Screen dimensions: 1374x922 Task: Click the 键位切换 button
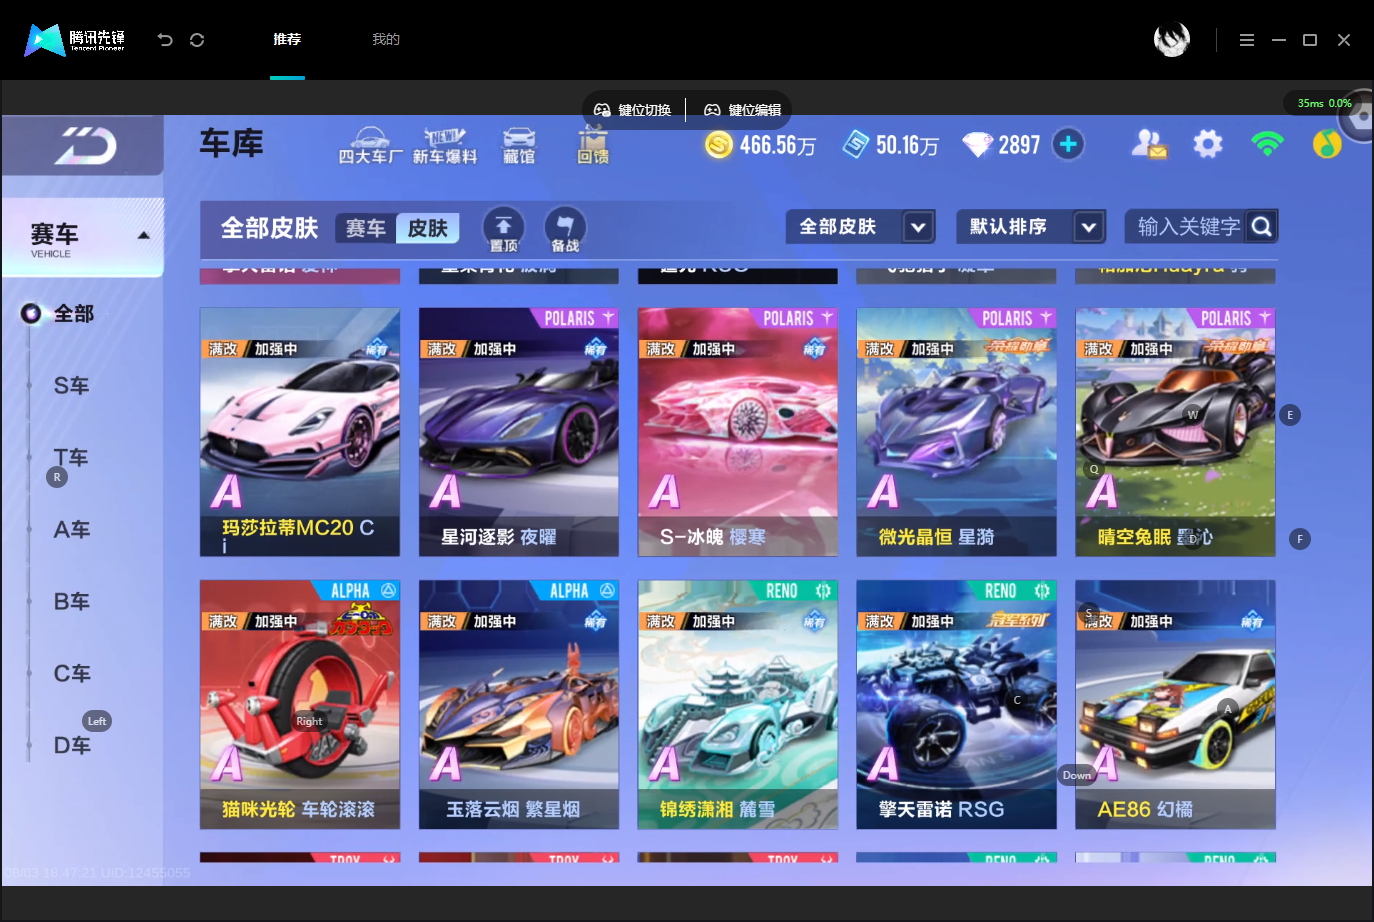[x=633, y=110]
